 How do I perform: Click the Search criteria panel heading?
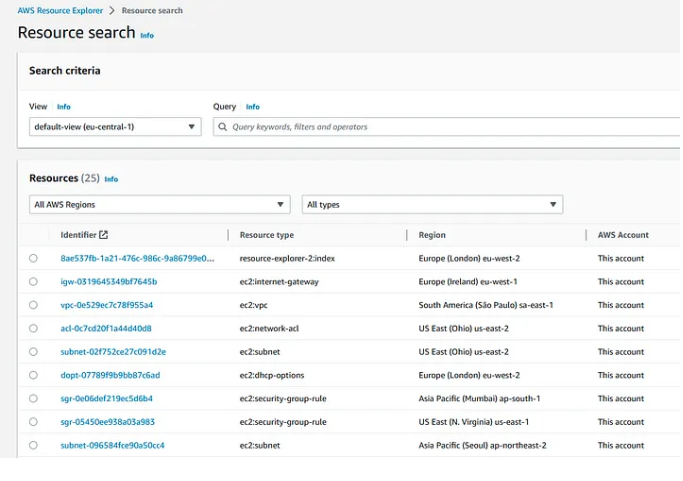pyautogui.click(x=64, y=71)
